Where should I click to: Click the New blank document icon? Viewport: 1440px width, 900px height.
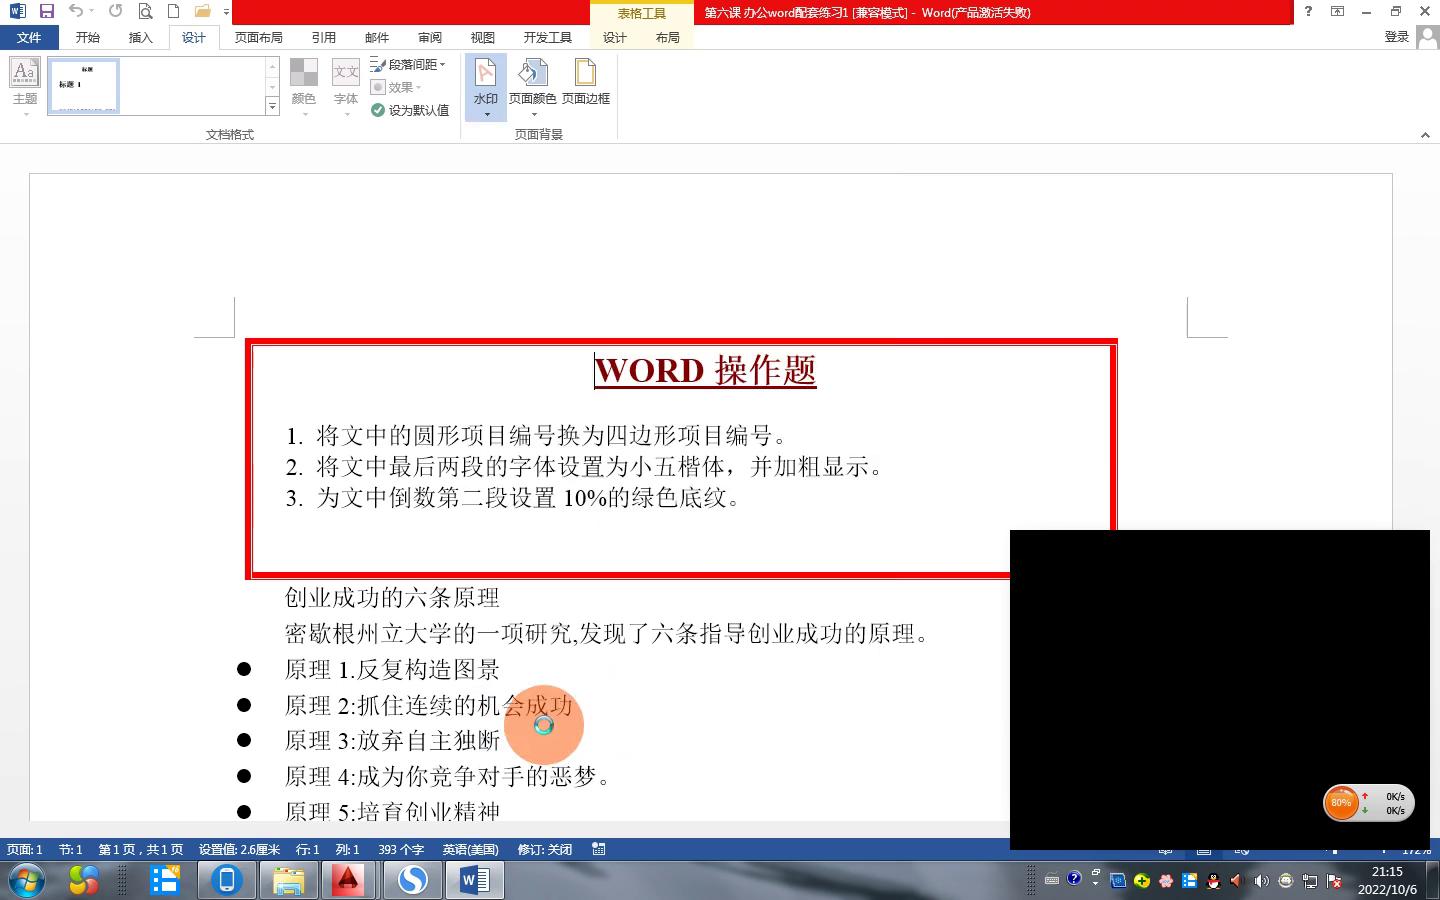click(173, 12)
